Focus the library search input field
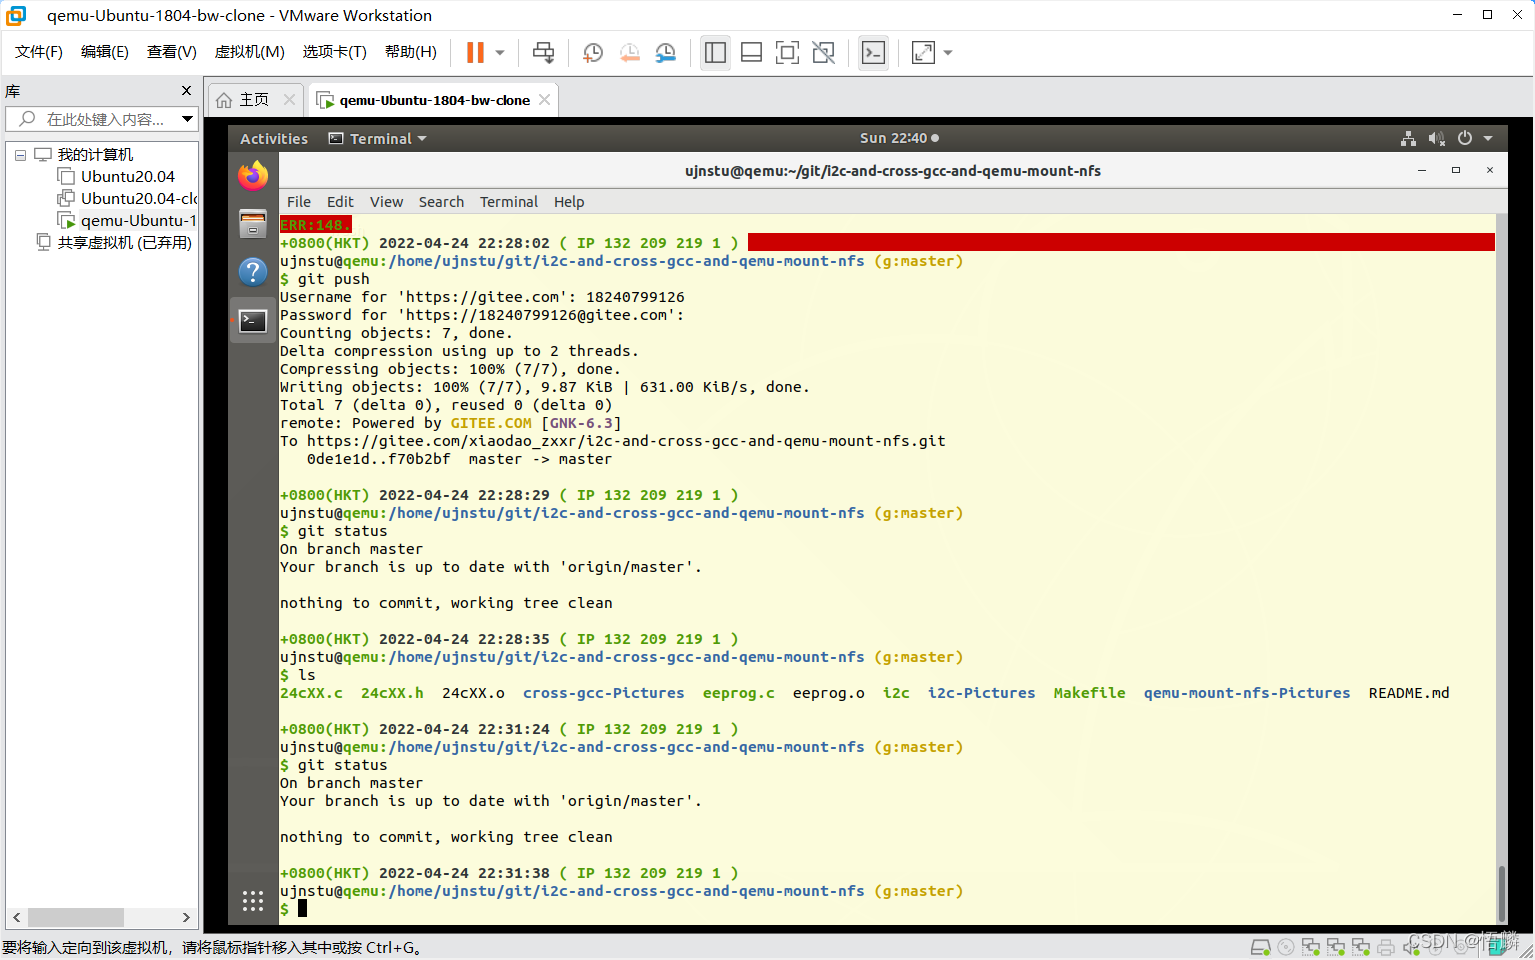The width and height of the screenshot is (1535, 960). click(100, 119)
